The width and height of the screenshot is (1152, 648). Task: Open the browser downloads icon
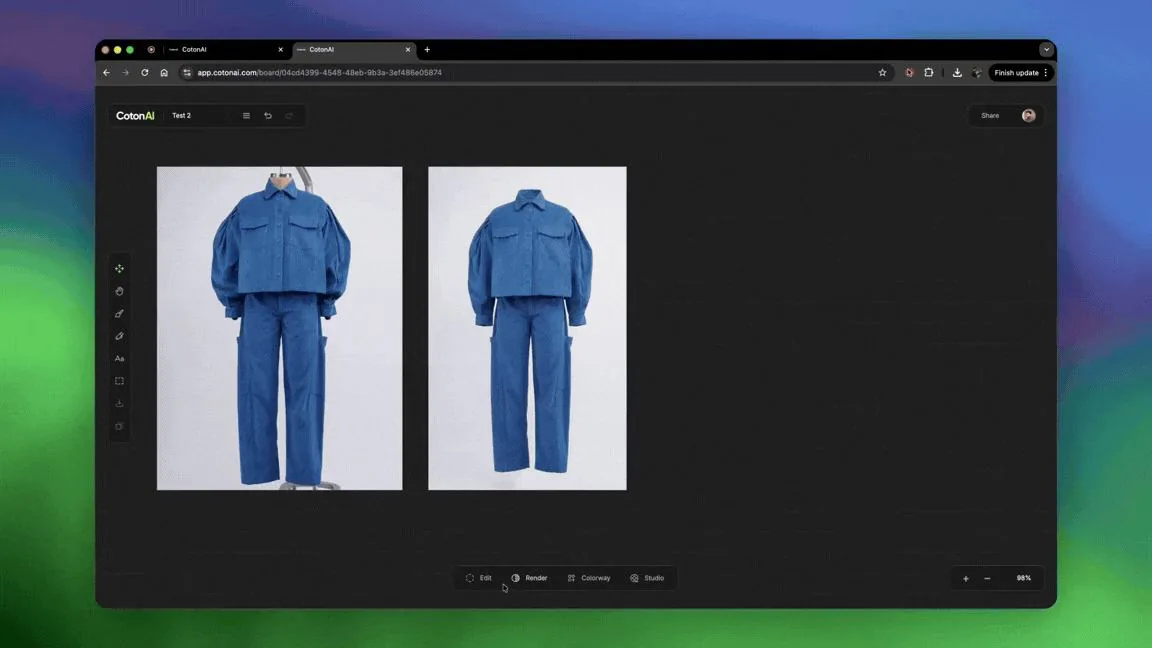click(x=957, y=73)
